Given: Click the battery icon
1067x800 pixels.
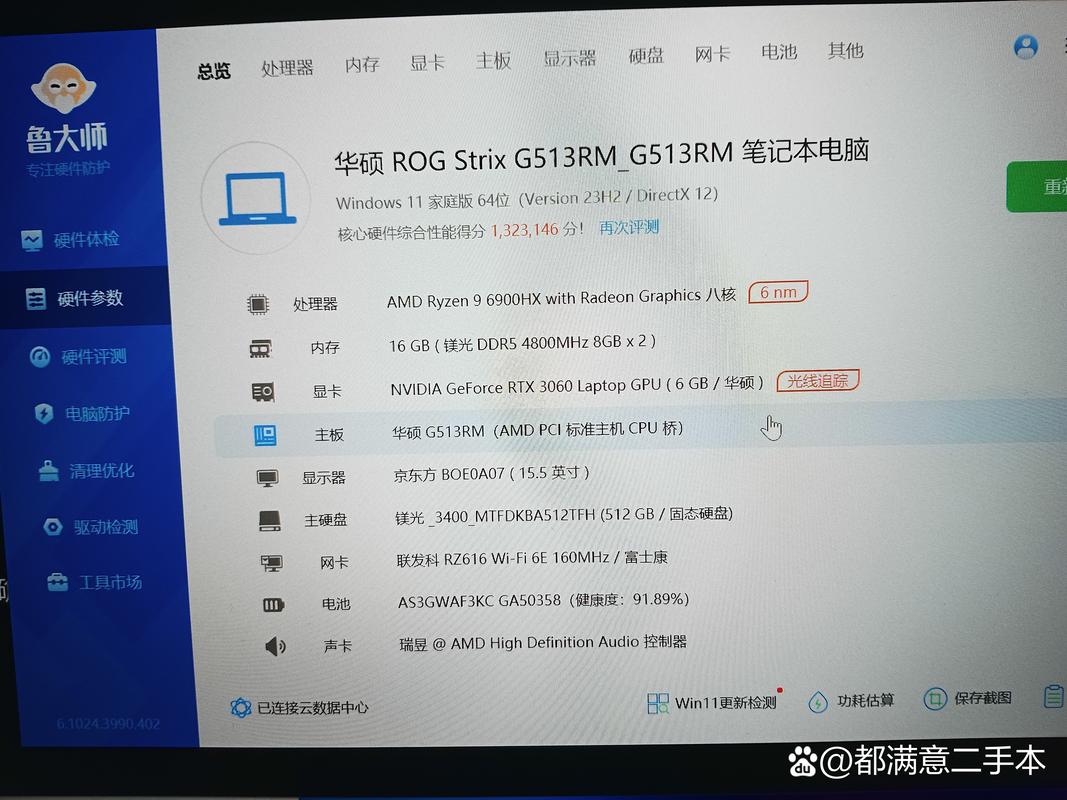Looking at the screenshot, I should 274,605.
